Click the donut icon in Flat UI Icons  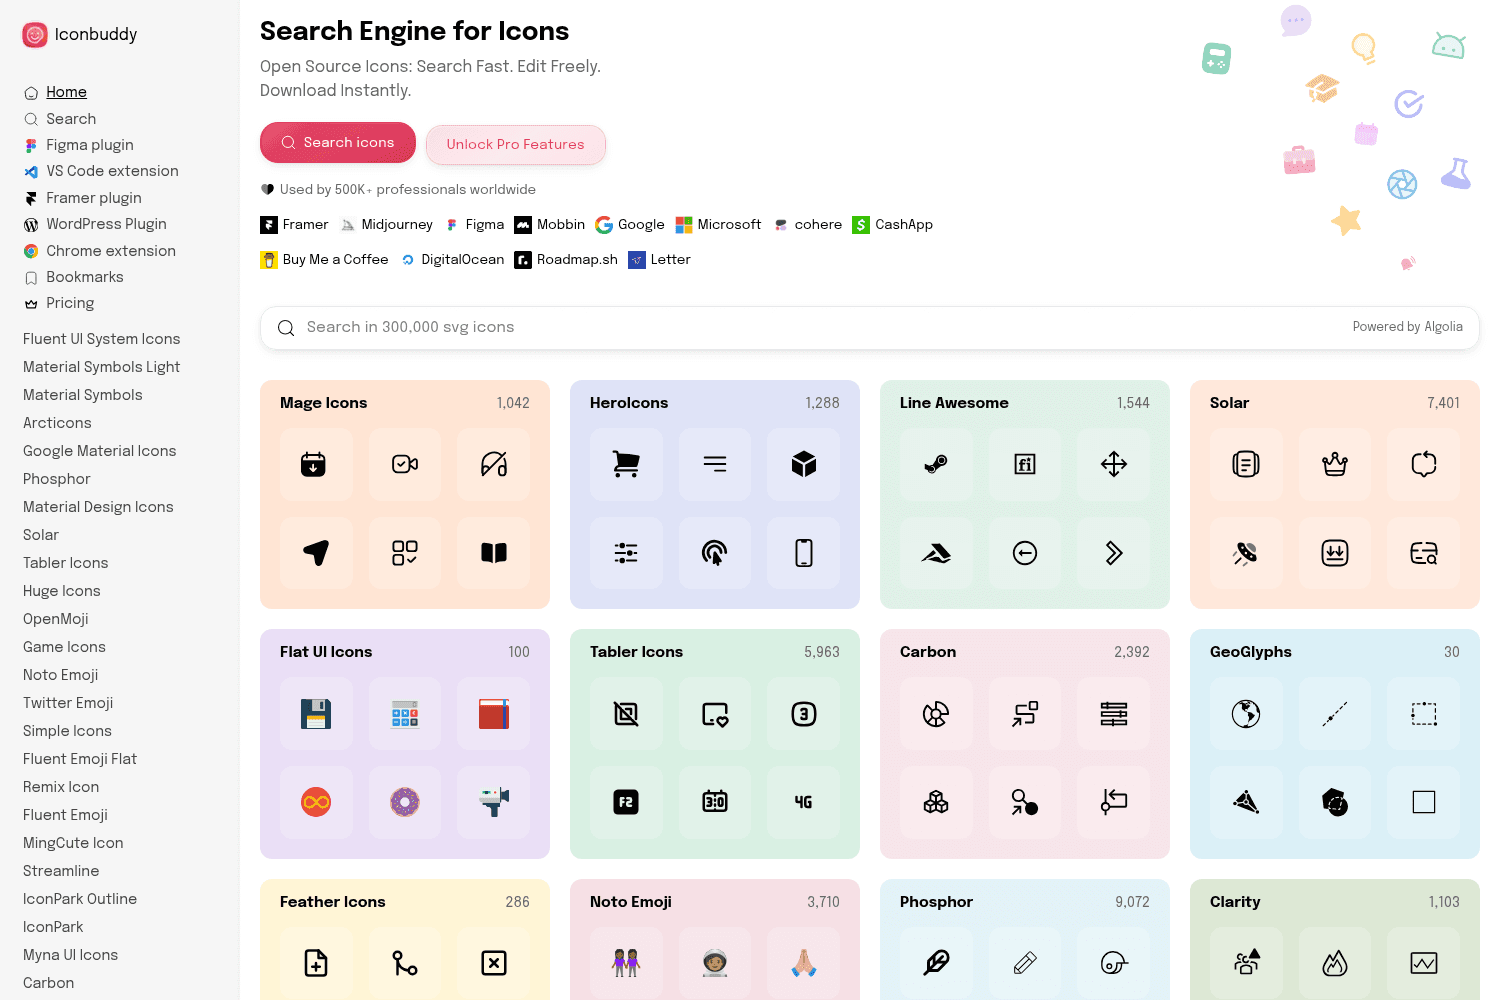405,802
